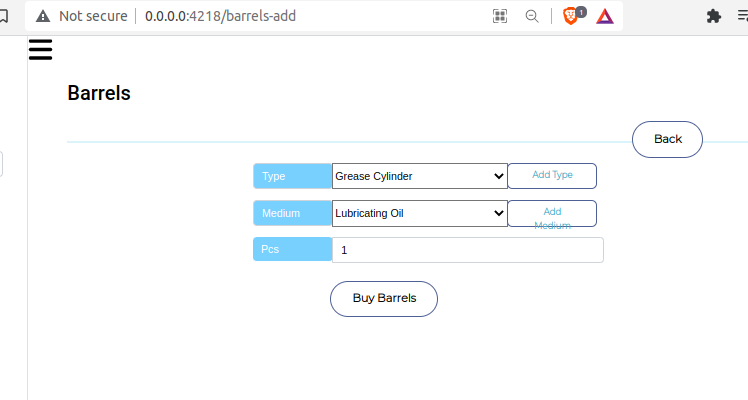The height and width of the screenshot is (400, 748).
Task: Click the QR code icon in address bar
Action: click(x=500, y=16)
